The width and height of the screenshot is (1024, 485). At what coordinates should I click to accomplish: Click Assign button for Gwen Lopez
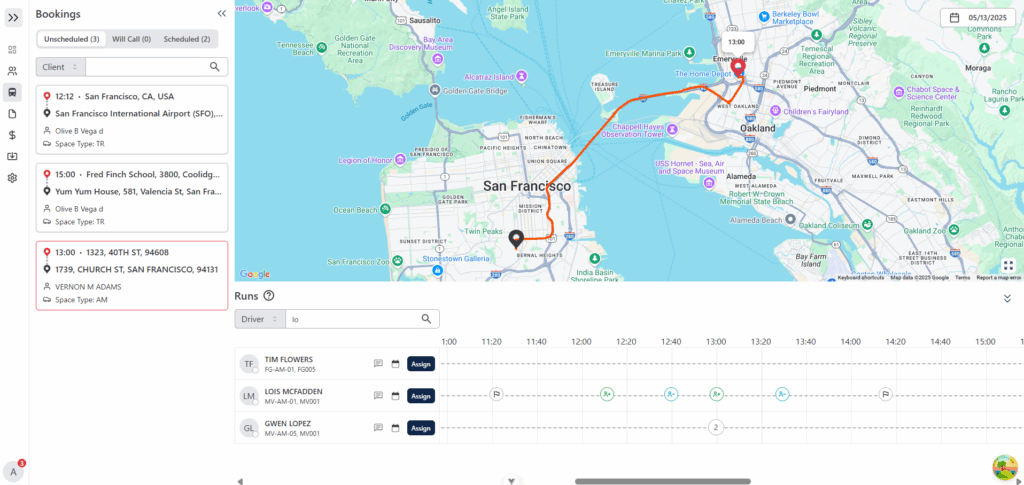(421, 428)
